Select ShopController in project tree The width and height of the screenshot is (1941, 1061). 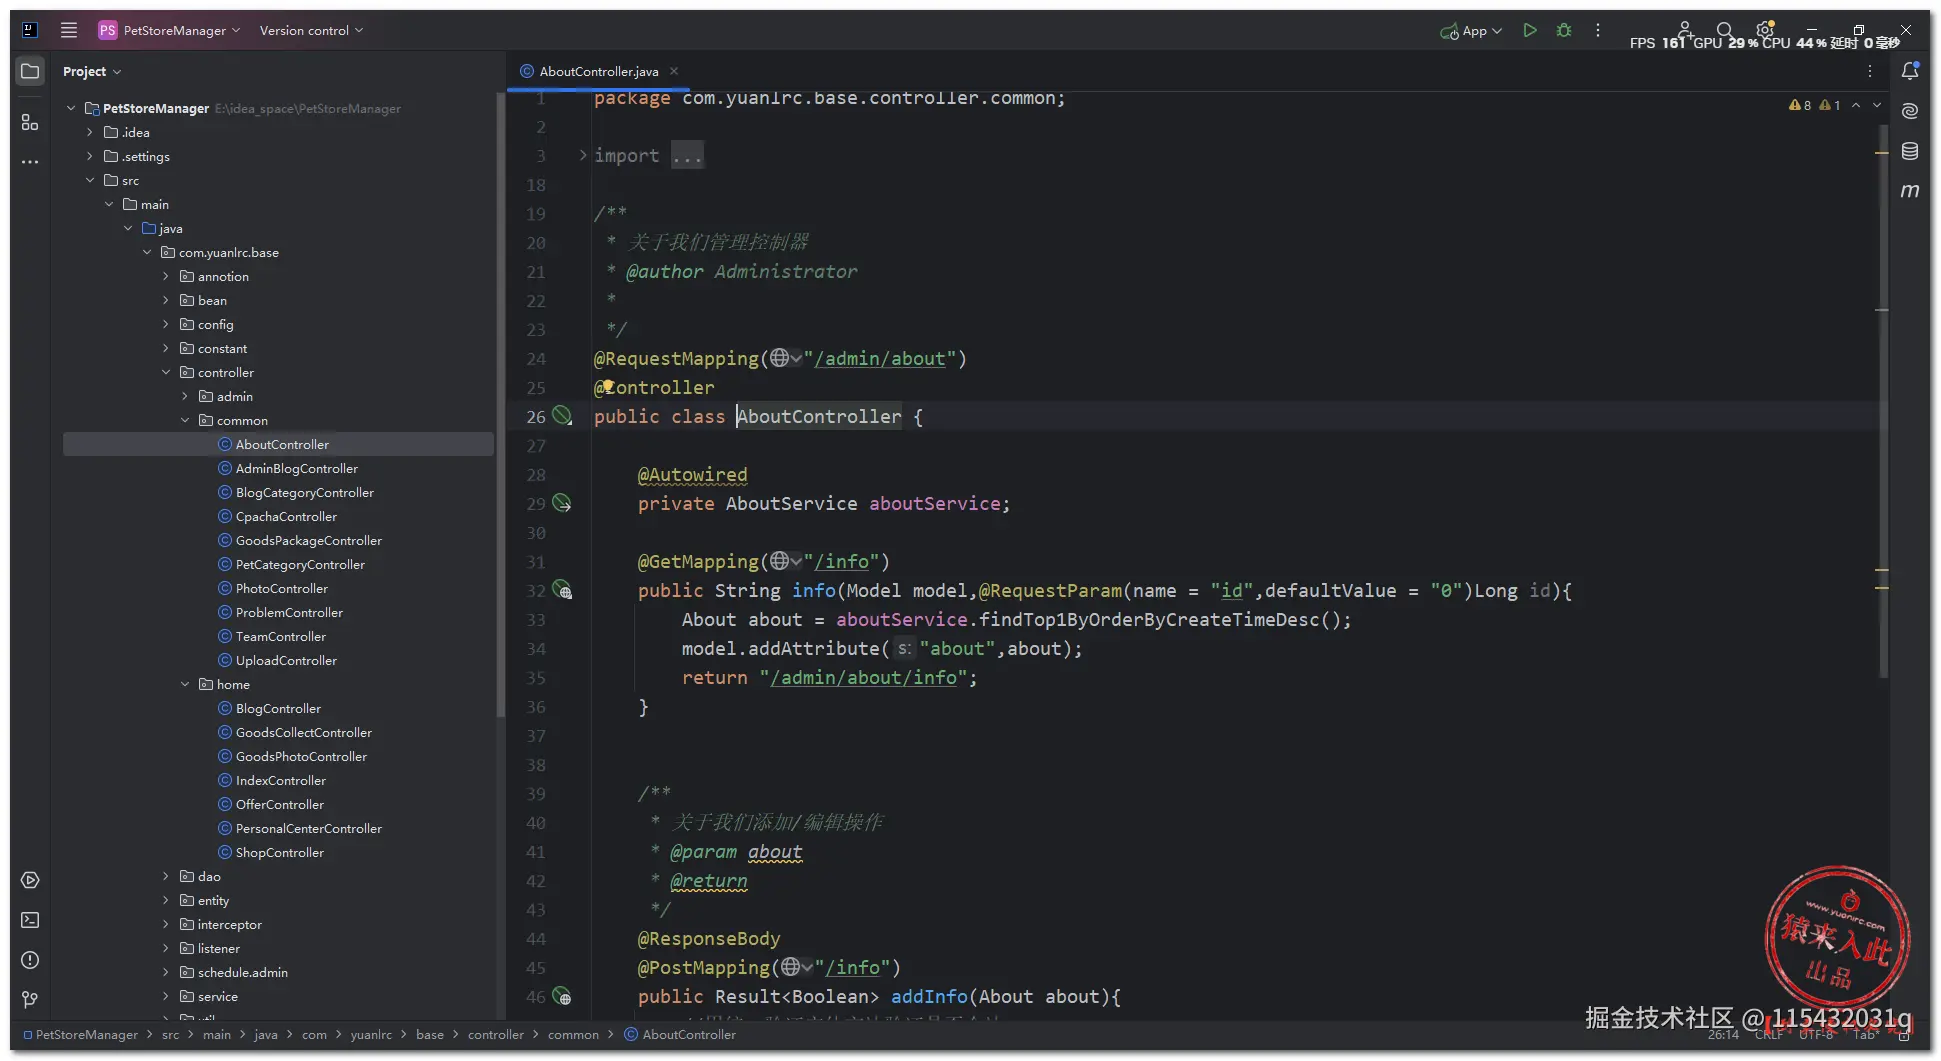(280, 852)
